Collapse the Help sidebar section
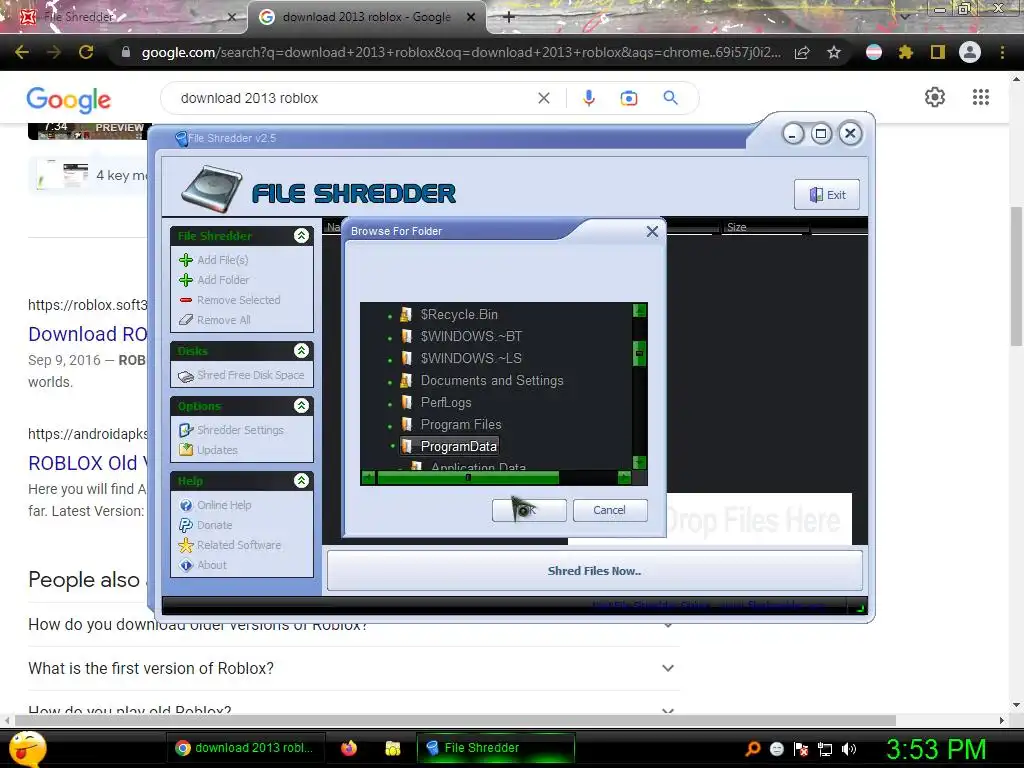The width and height of the screenshot is (1024, 768). [x=301, y=481]
